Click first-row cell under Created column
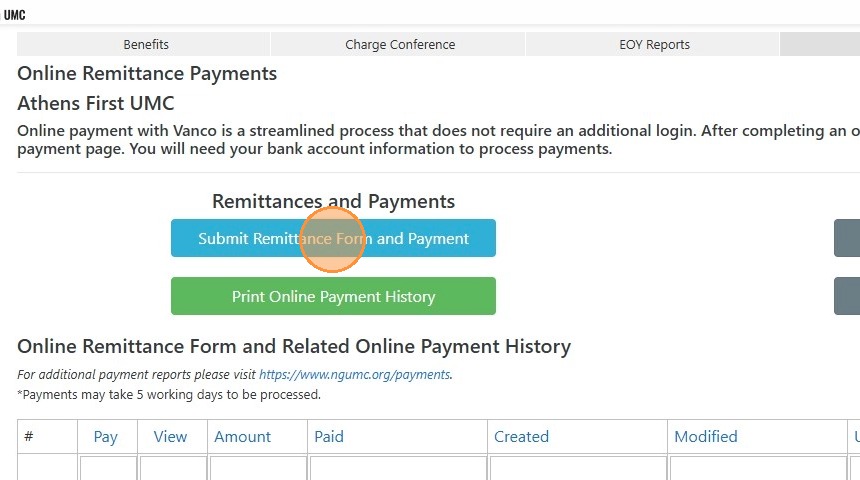Screen dimensions: 860x480 (577, 468)
